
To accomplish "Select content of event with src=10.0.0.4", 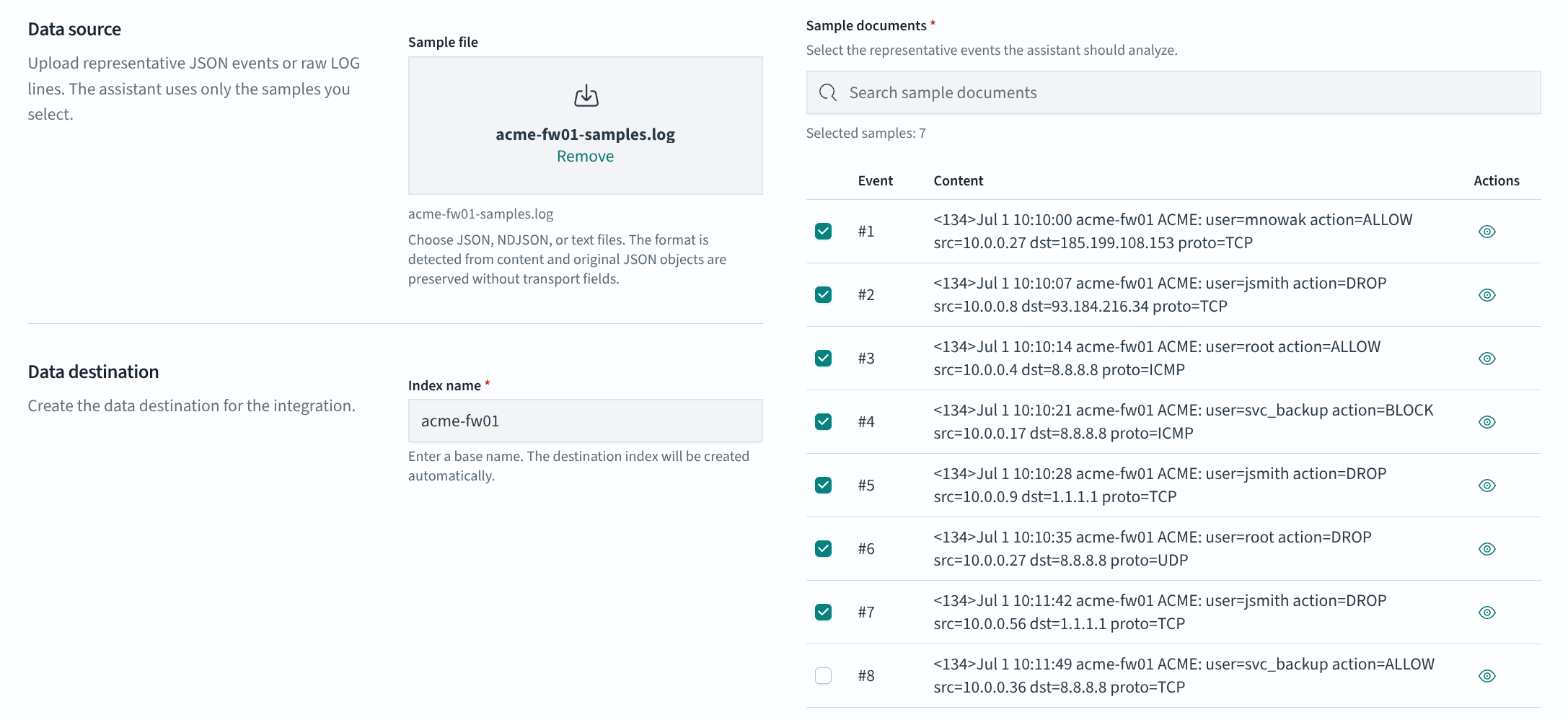I will tap(1157, 358).
